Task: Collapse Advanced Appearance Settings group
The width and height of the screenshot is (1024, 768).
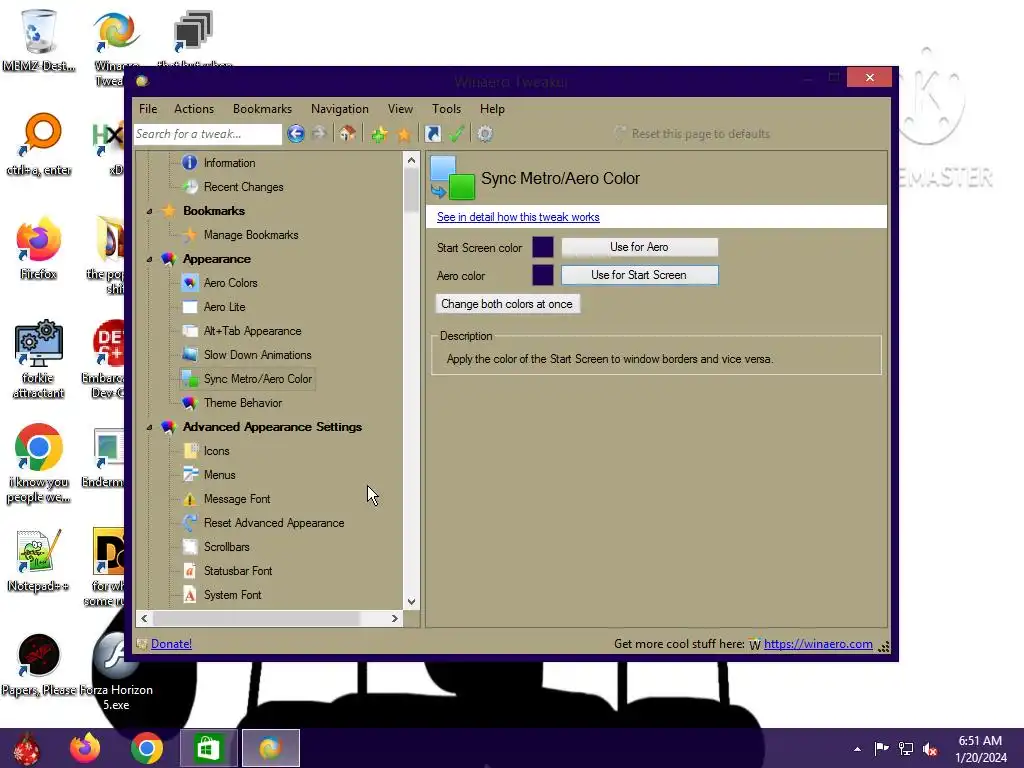Action: (150, 427)
